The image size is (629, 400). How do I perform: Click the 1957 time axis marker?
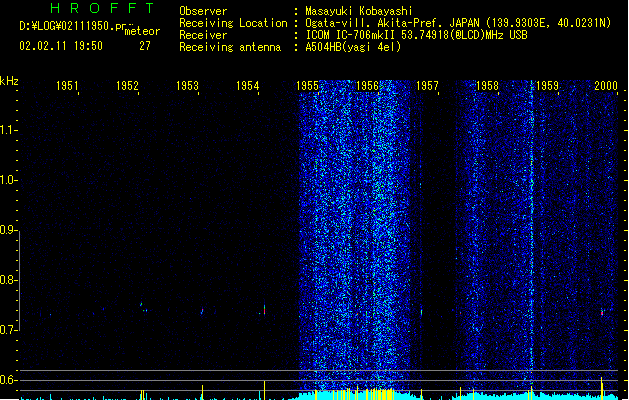pos(427,86)
